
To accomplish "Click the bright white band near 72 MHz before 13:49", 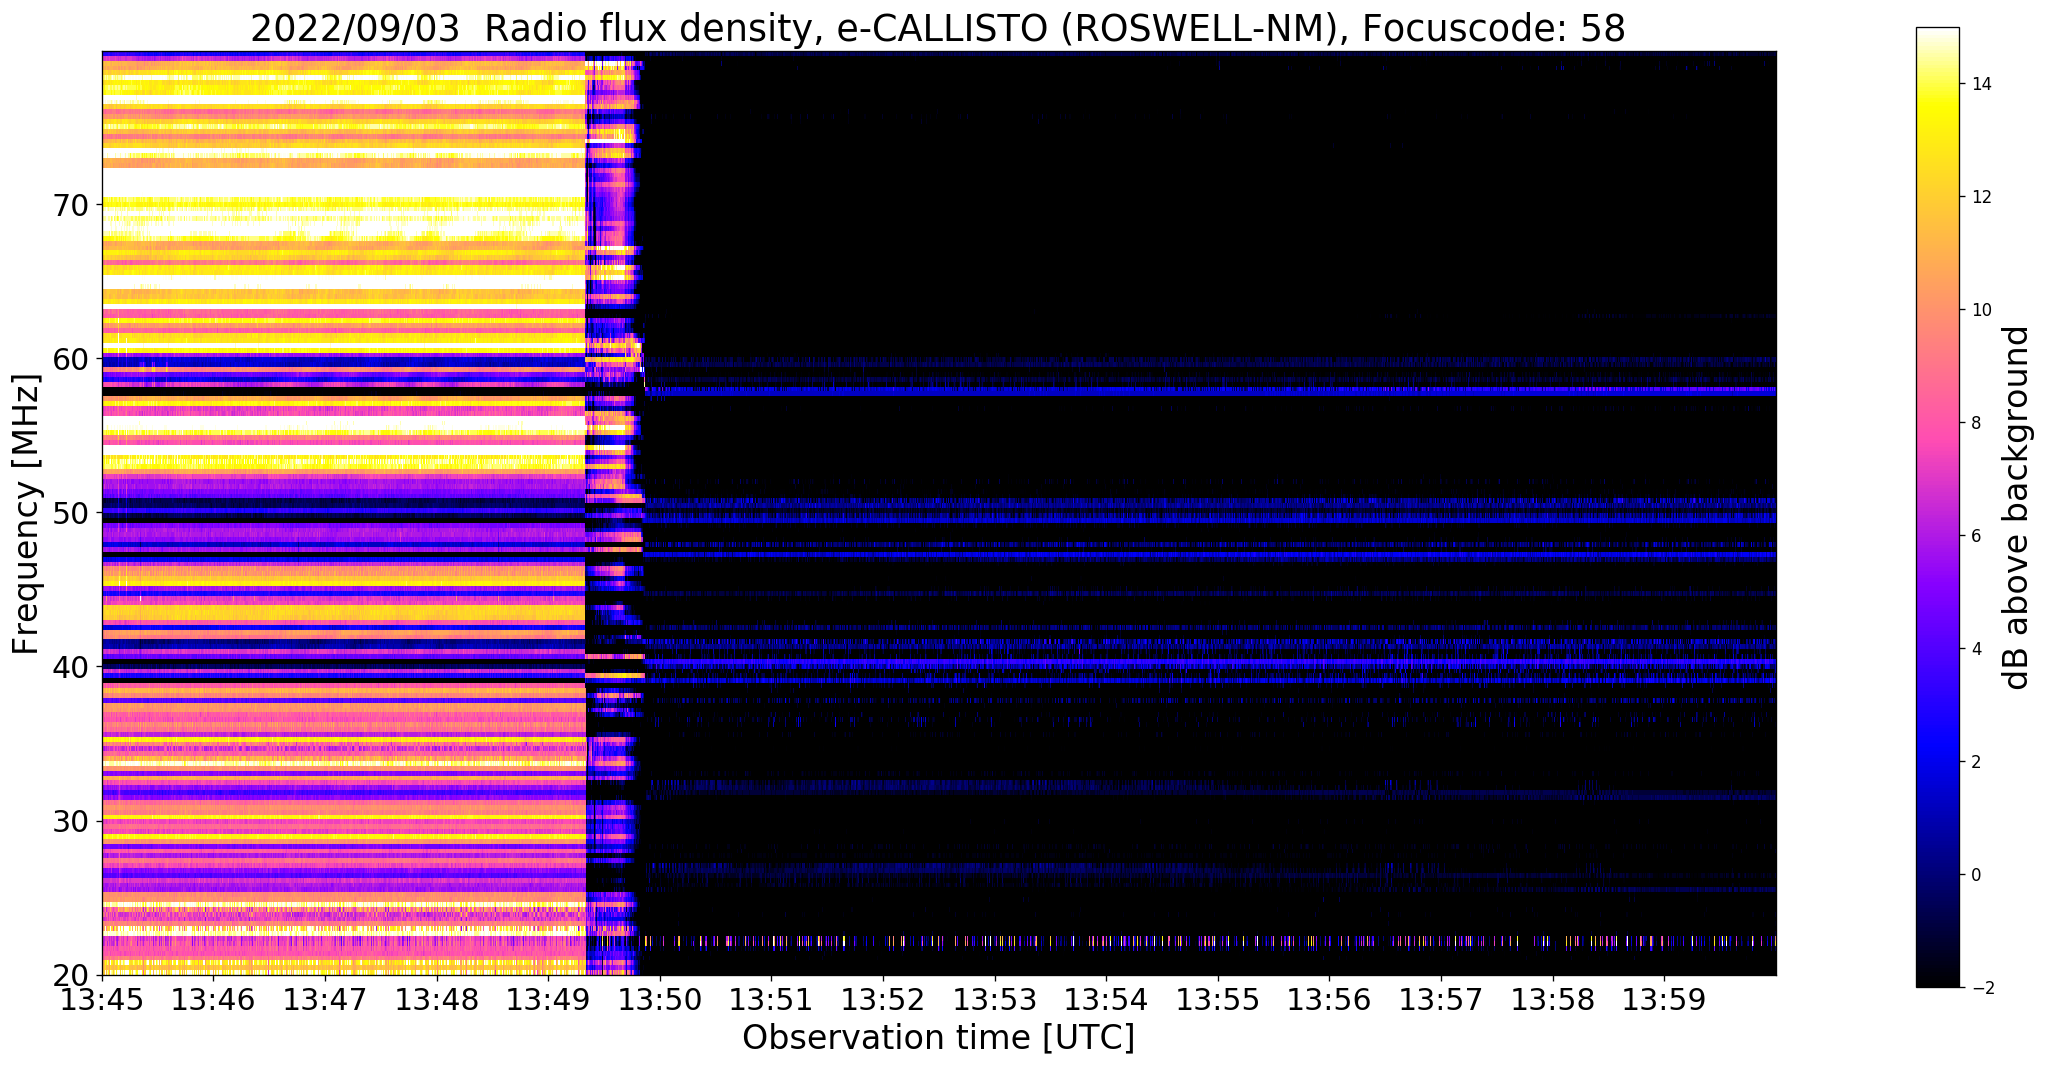I will (x=343, y=182).
